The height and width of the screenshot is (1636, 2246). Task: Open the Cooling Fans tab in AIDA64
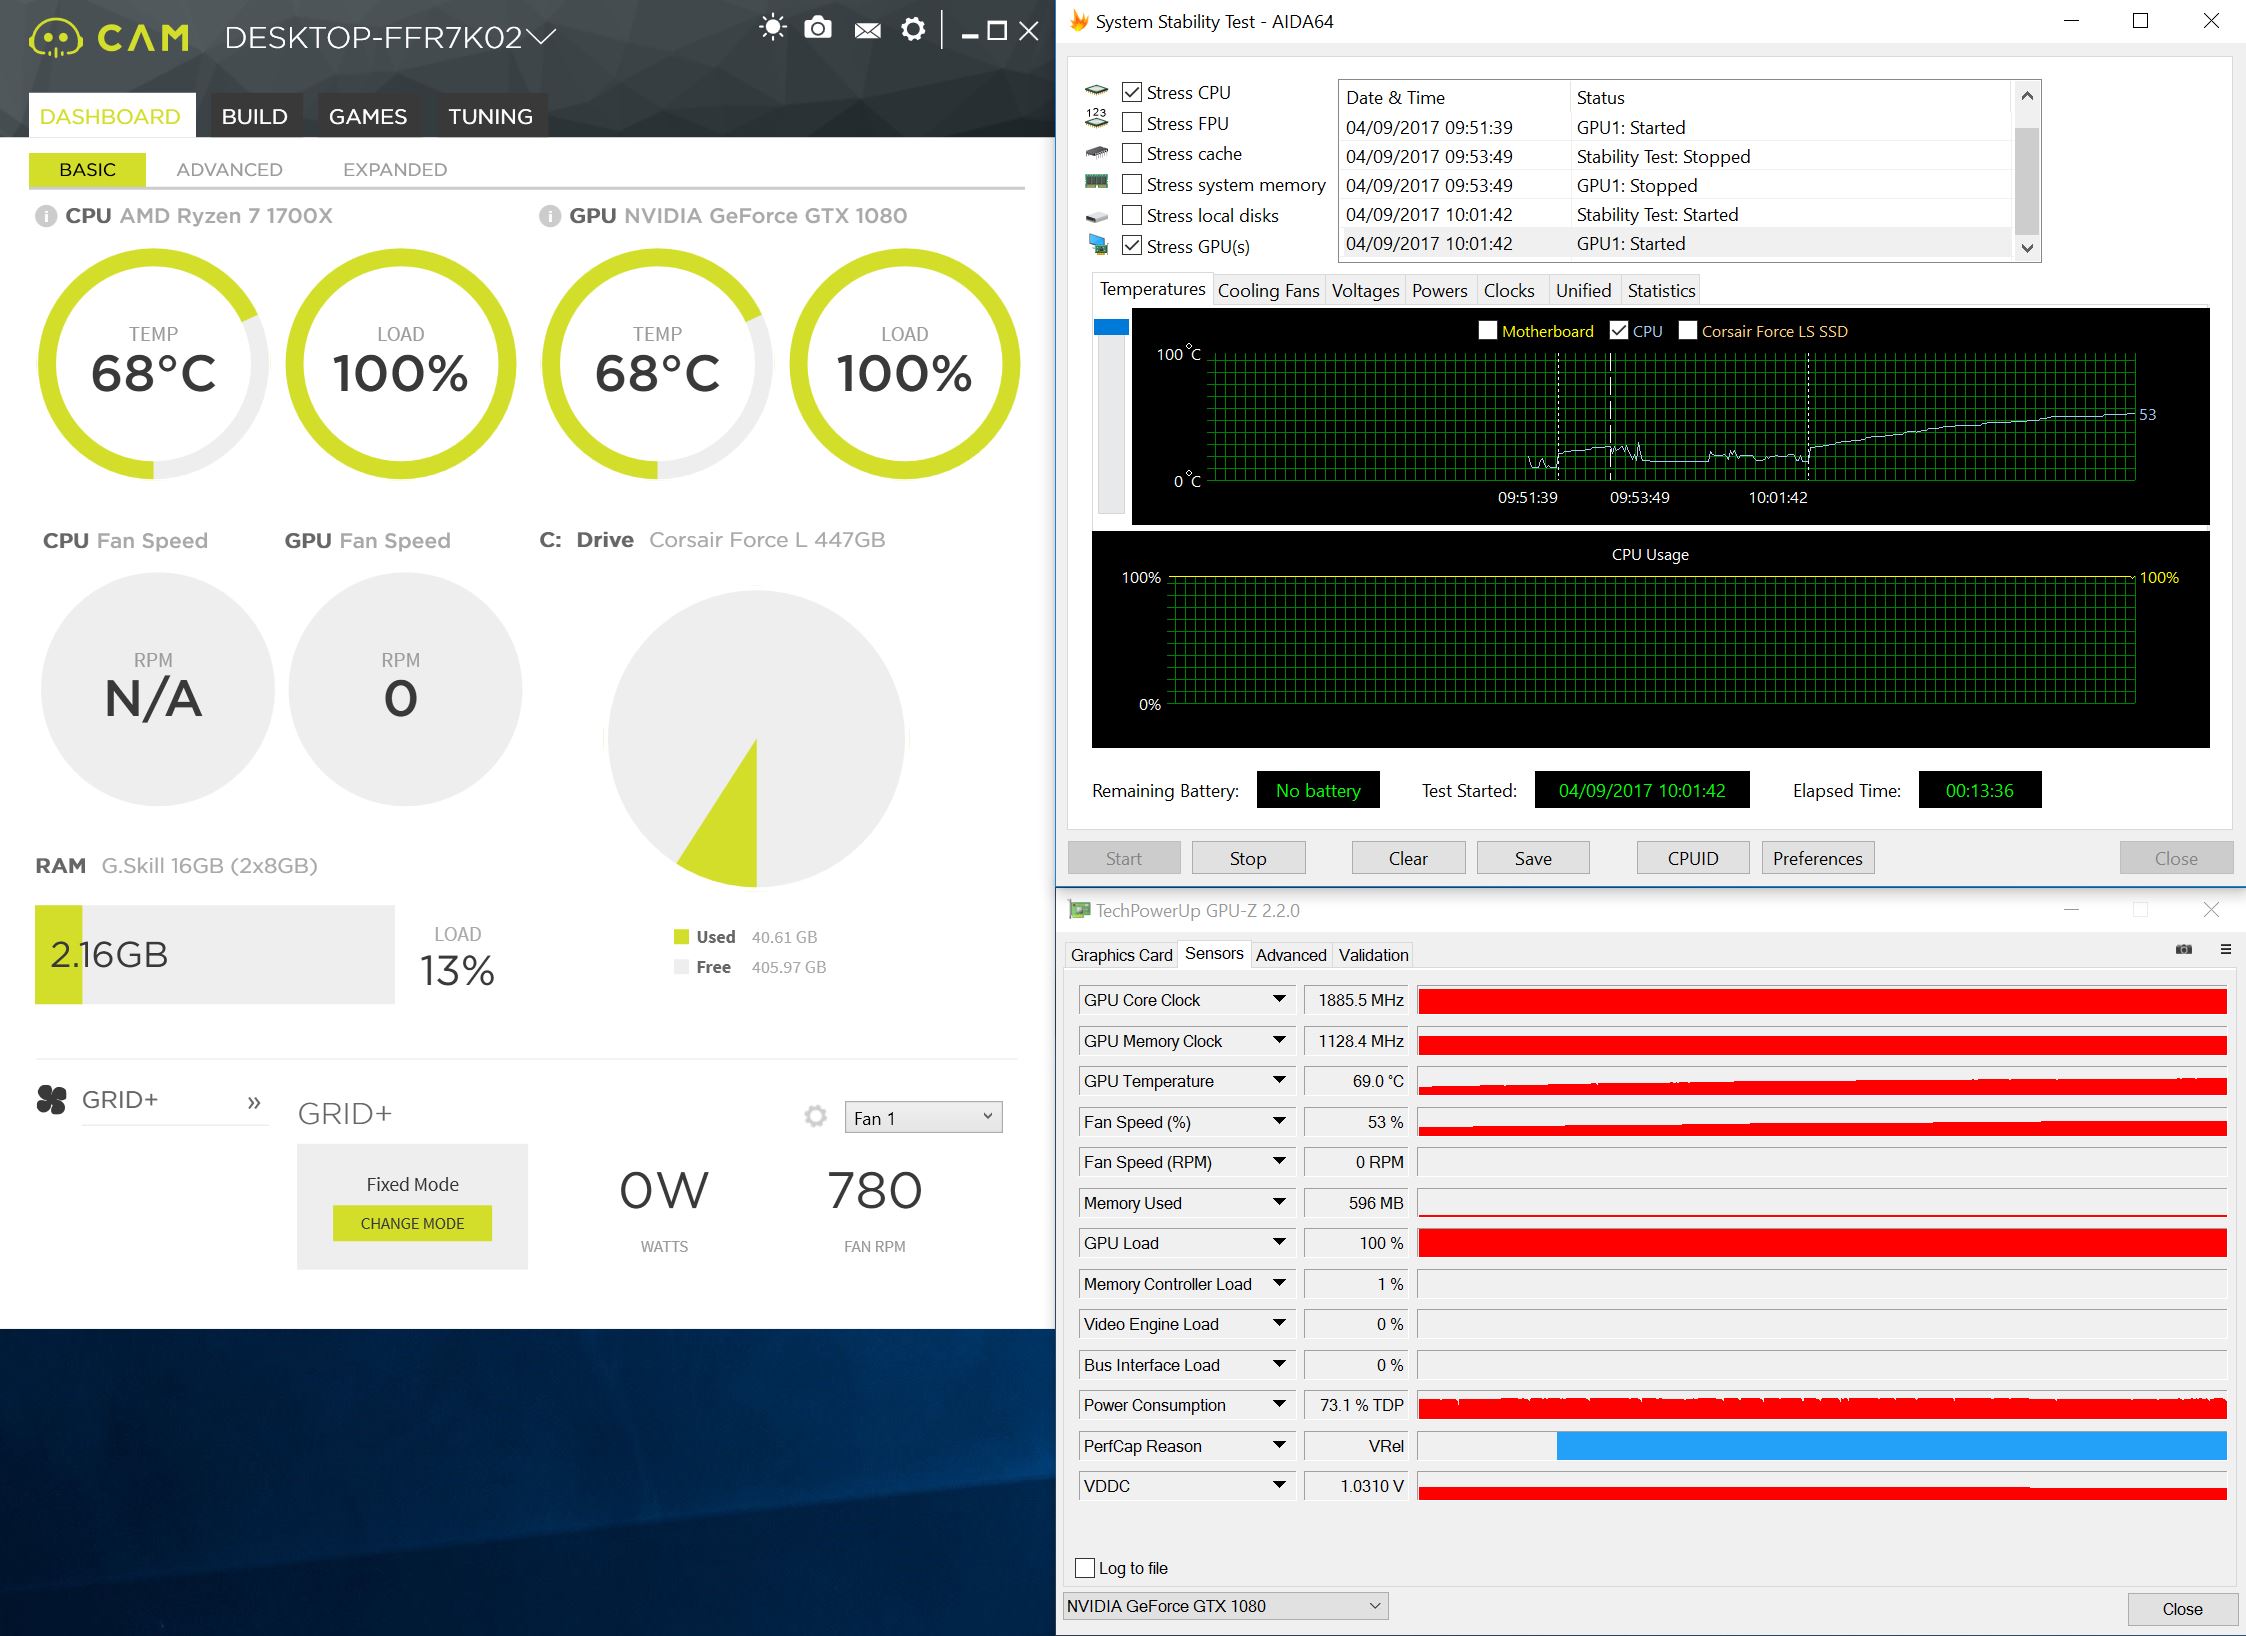pyautogui.click(x=1268, y=291)
